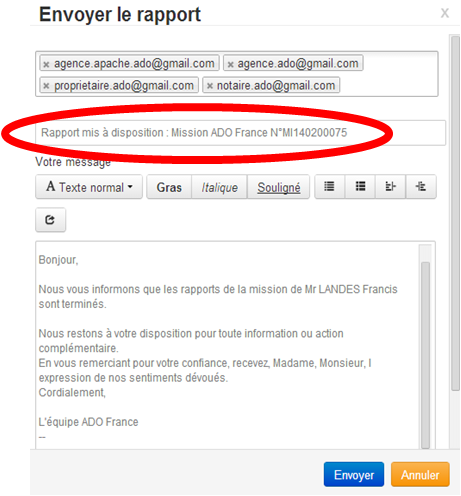Close the Envoyer le rapport dialog

[445, 13]
